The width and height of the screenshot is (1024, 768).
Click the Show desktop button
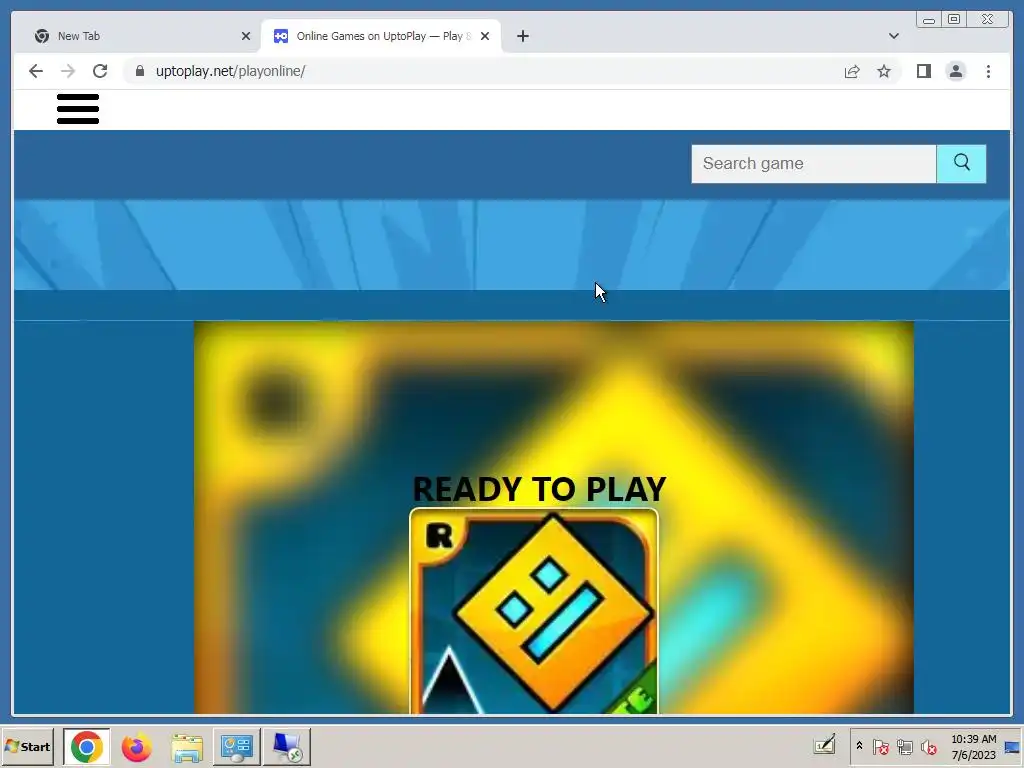tap(1013, 746)
